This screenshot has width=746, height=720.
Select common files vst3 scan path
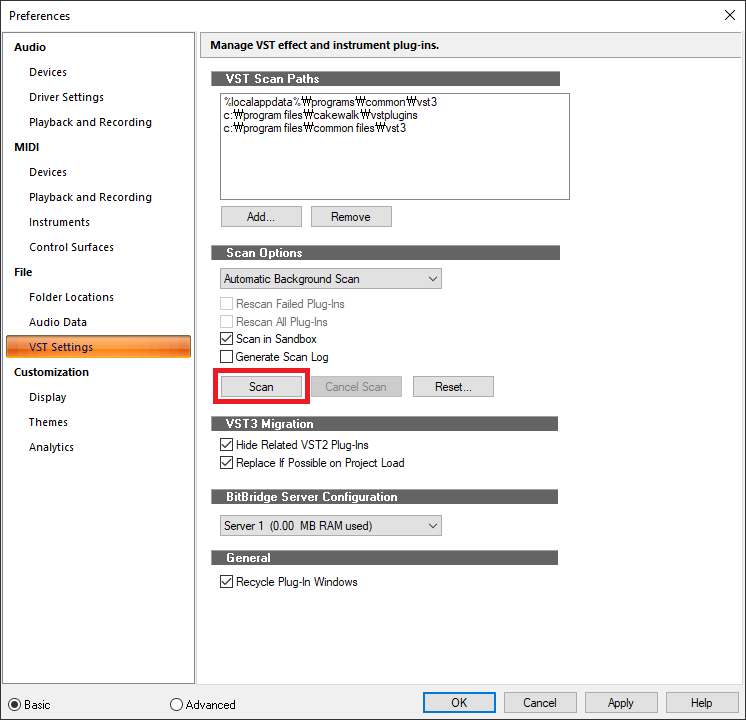point(314,128)
